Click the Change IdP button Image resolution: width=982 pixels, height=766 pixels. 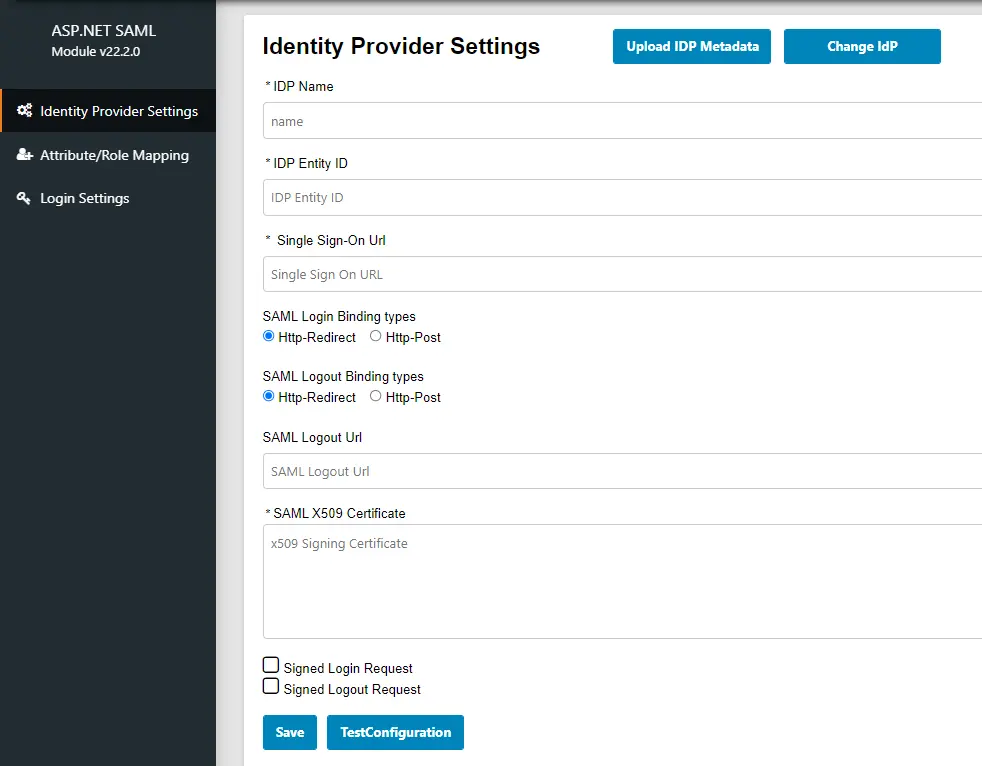[862, 46]
